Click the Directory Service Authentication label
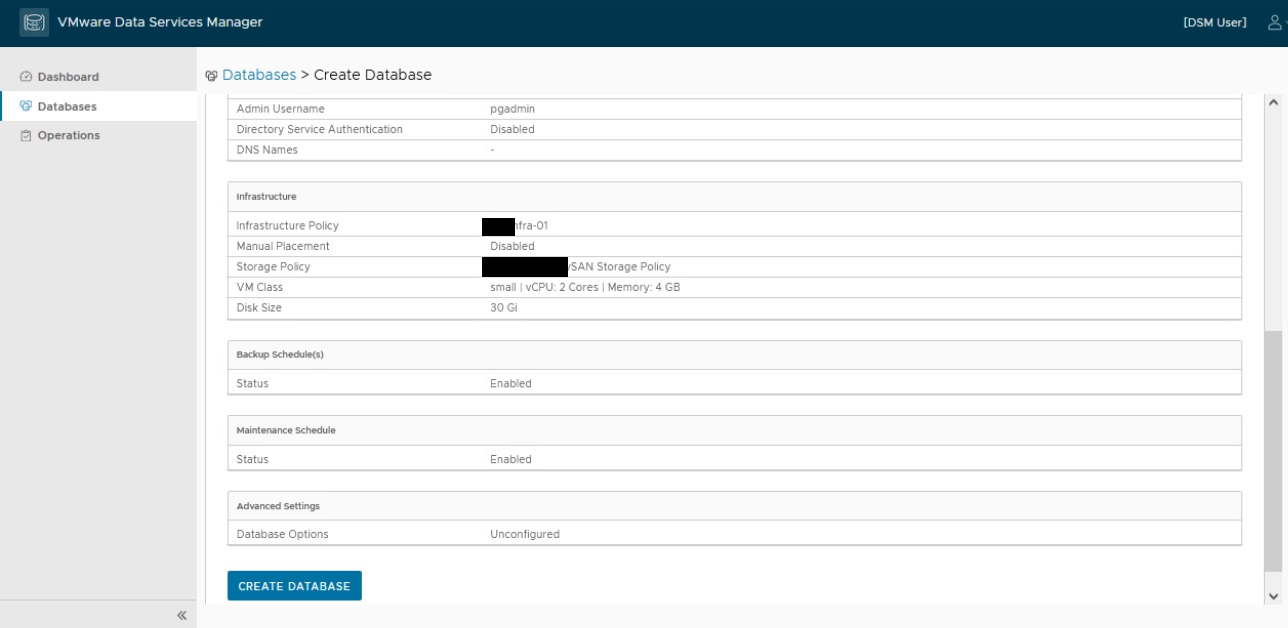This screenshot has width=1288, height=628. tap(320, 129)
